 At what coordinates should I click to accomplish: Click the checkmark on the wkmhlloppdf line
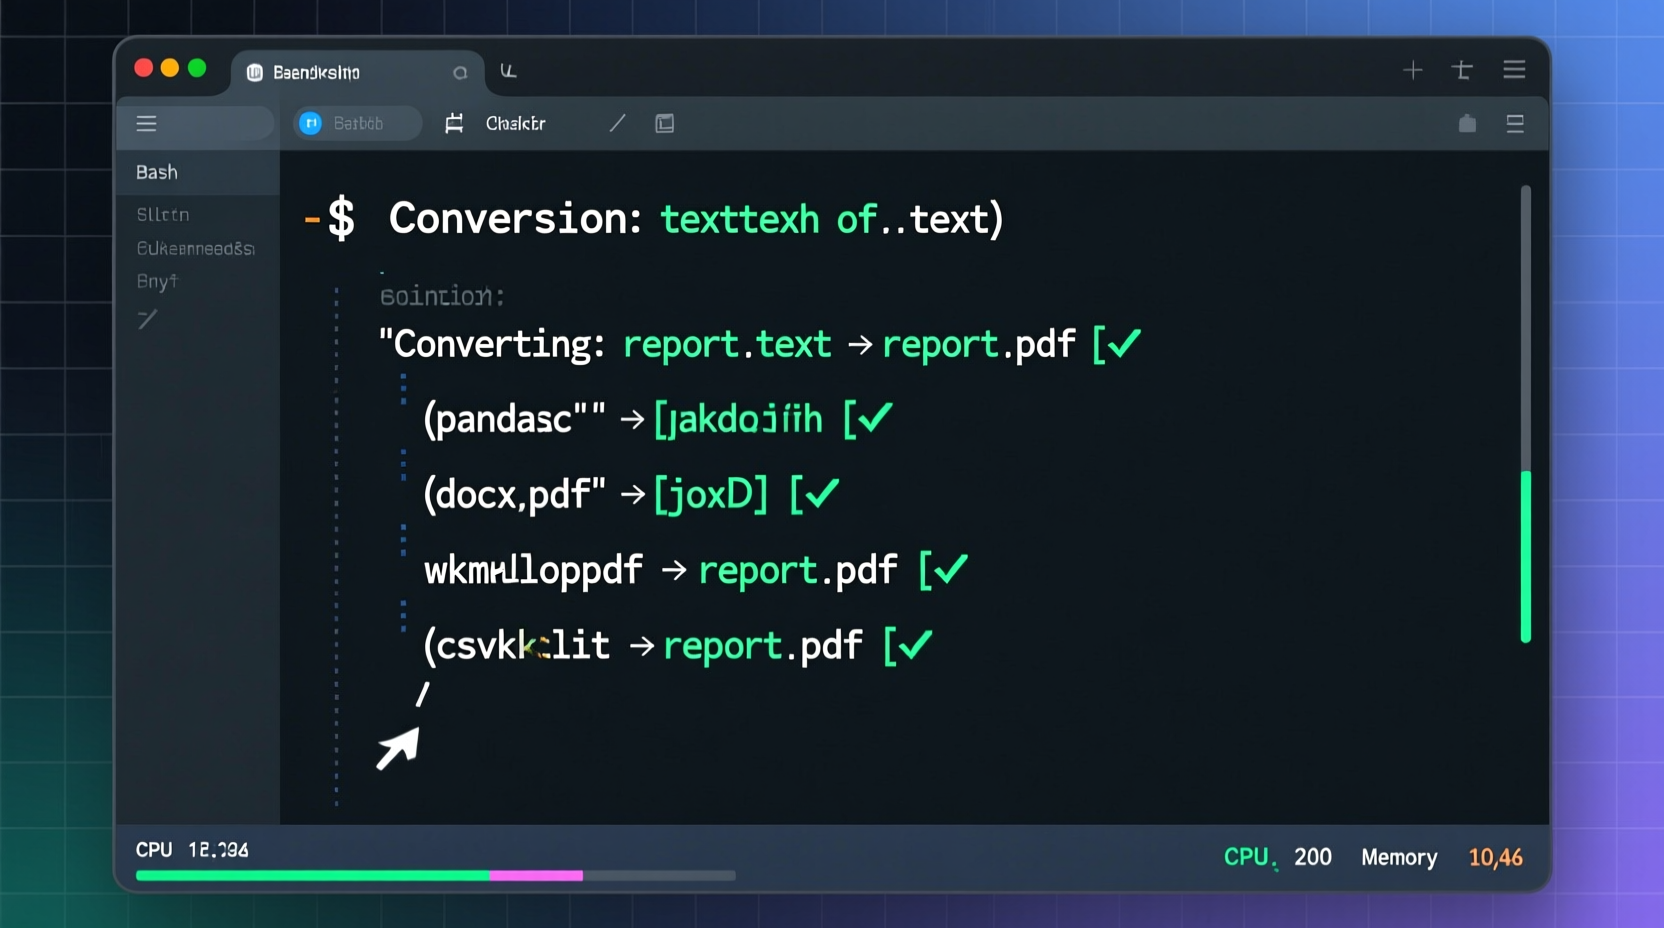click(x=950, y=568)
